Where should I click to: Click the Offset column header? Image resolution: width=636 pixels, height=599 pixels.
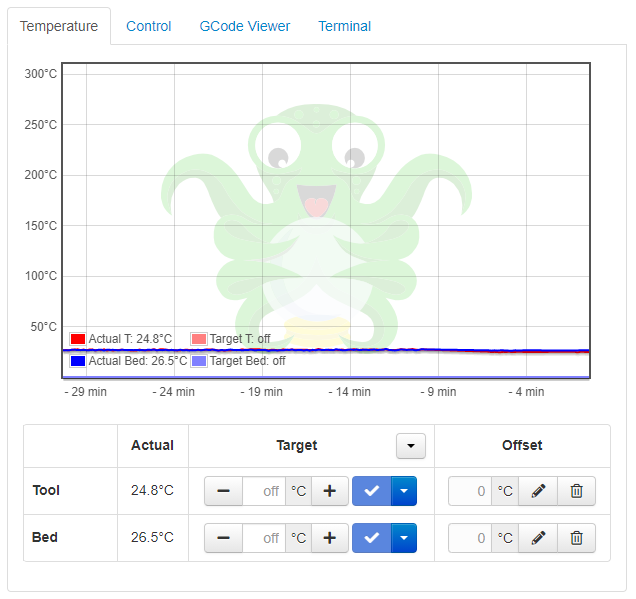[522, 446]
